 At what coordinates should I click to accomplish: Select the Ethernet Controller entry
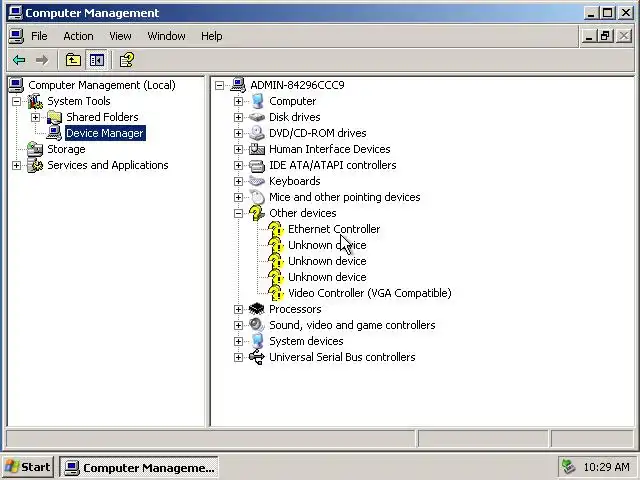pos(334,229)
